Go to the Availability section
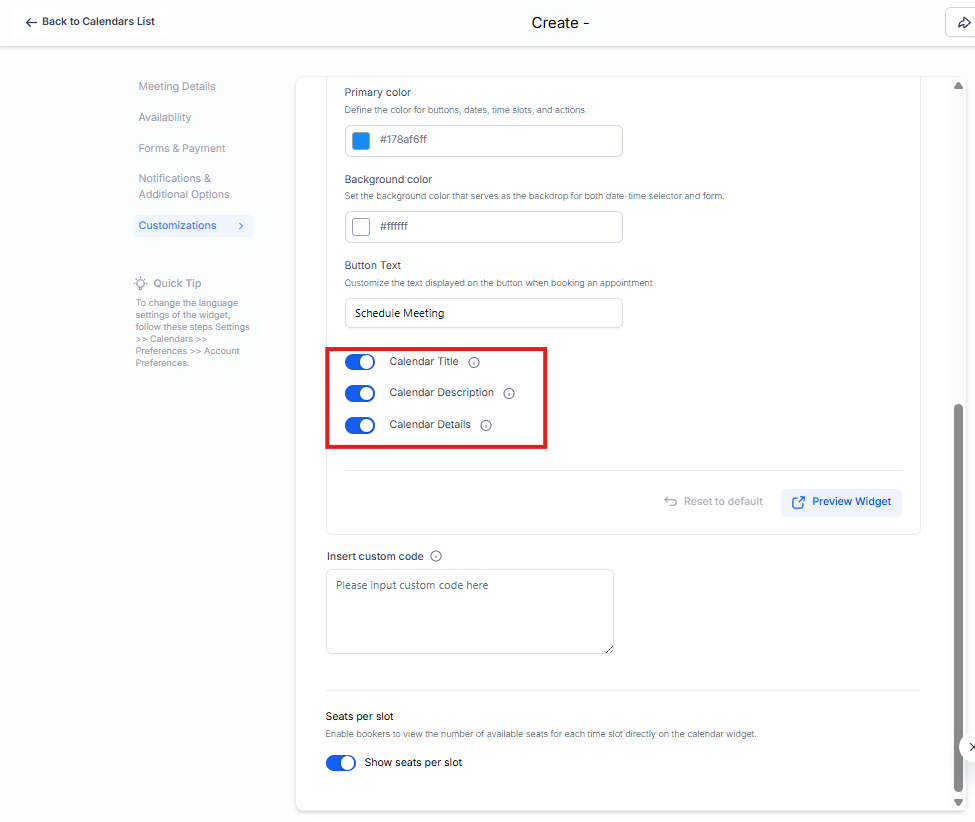This screenshot has width=975, height=822. pos(165,118)
